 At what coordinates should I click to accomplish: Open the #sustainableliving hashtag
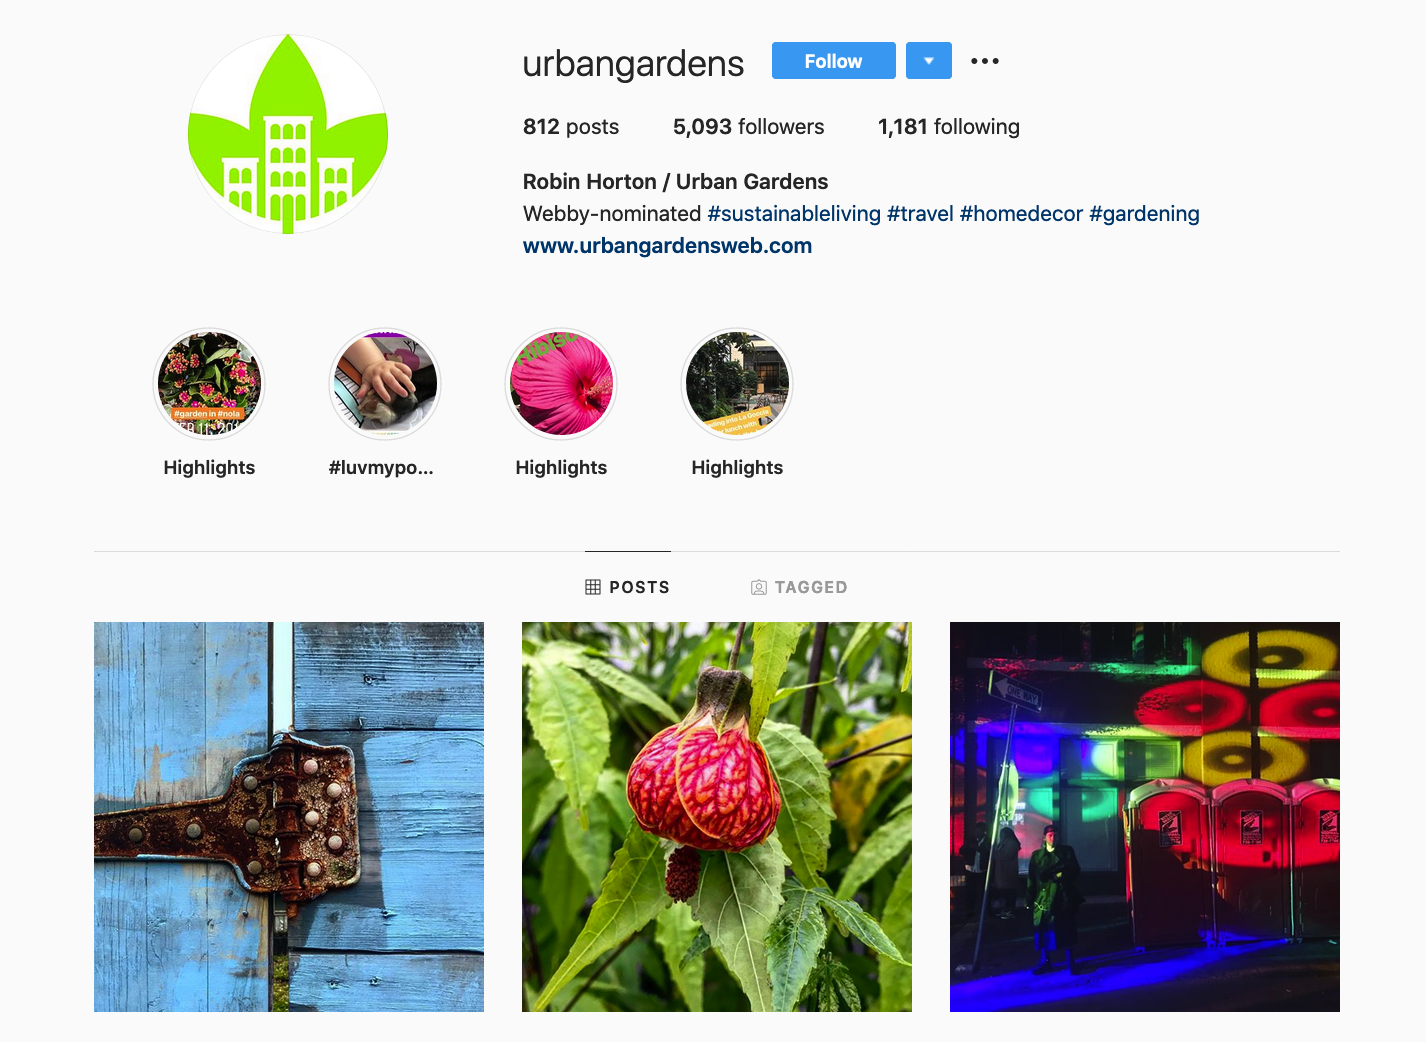coord(794,214)
